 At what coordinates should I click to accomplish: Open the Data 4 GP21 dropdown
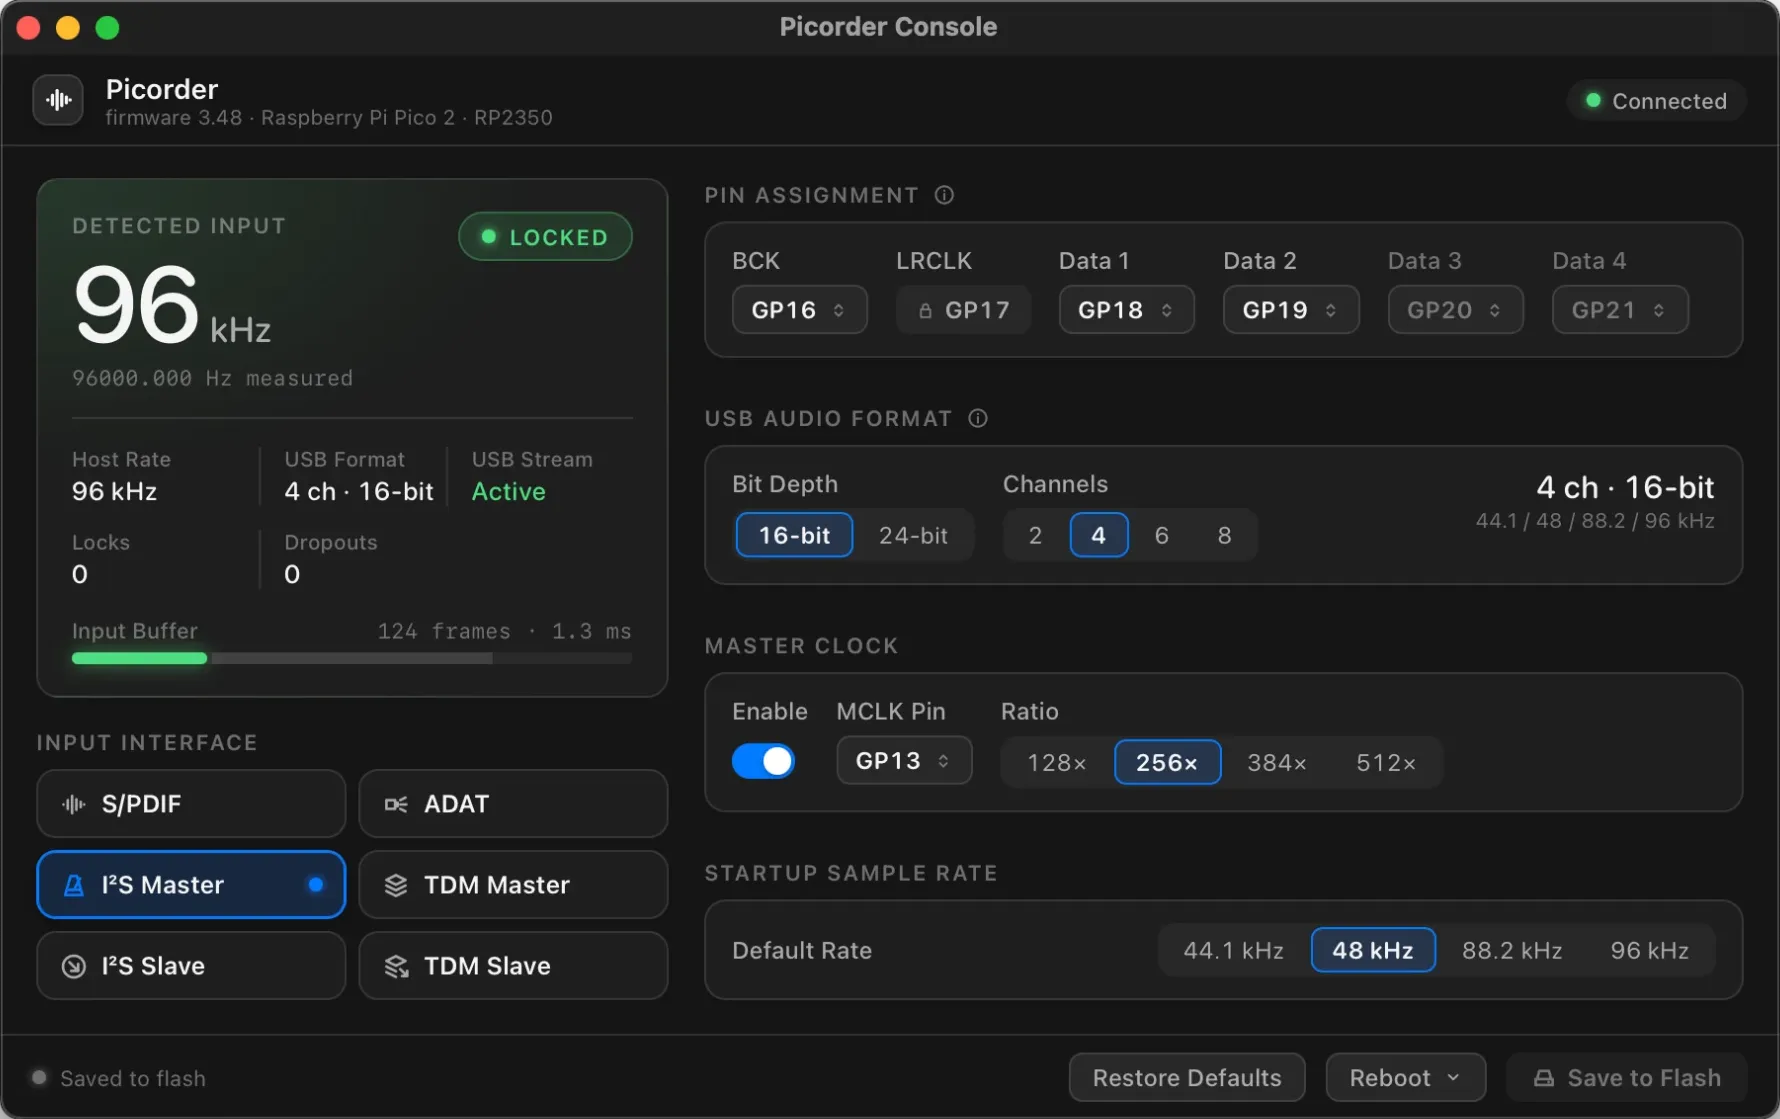(1620, 310)
